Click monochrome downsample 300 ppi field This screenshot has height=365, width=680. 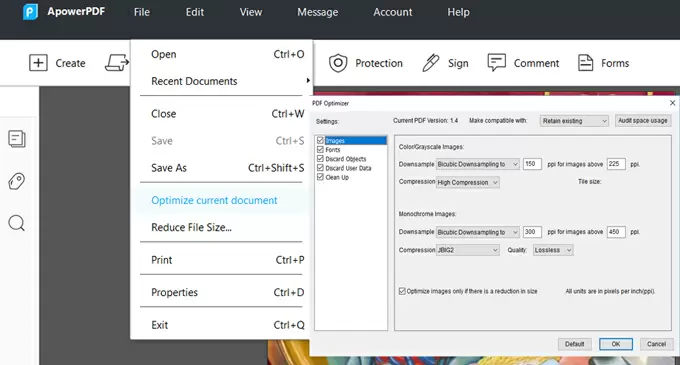click(x=532, y=232)
